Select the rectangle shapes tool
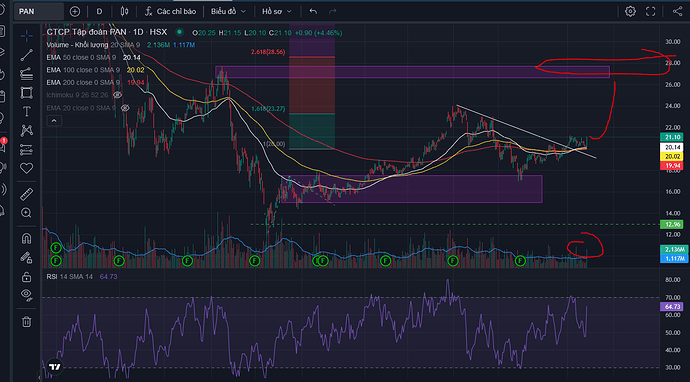 point(27,93)
